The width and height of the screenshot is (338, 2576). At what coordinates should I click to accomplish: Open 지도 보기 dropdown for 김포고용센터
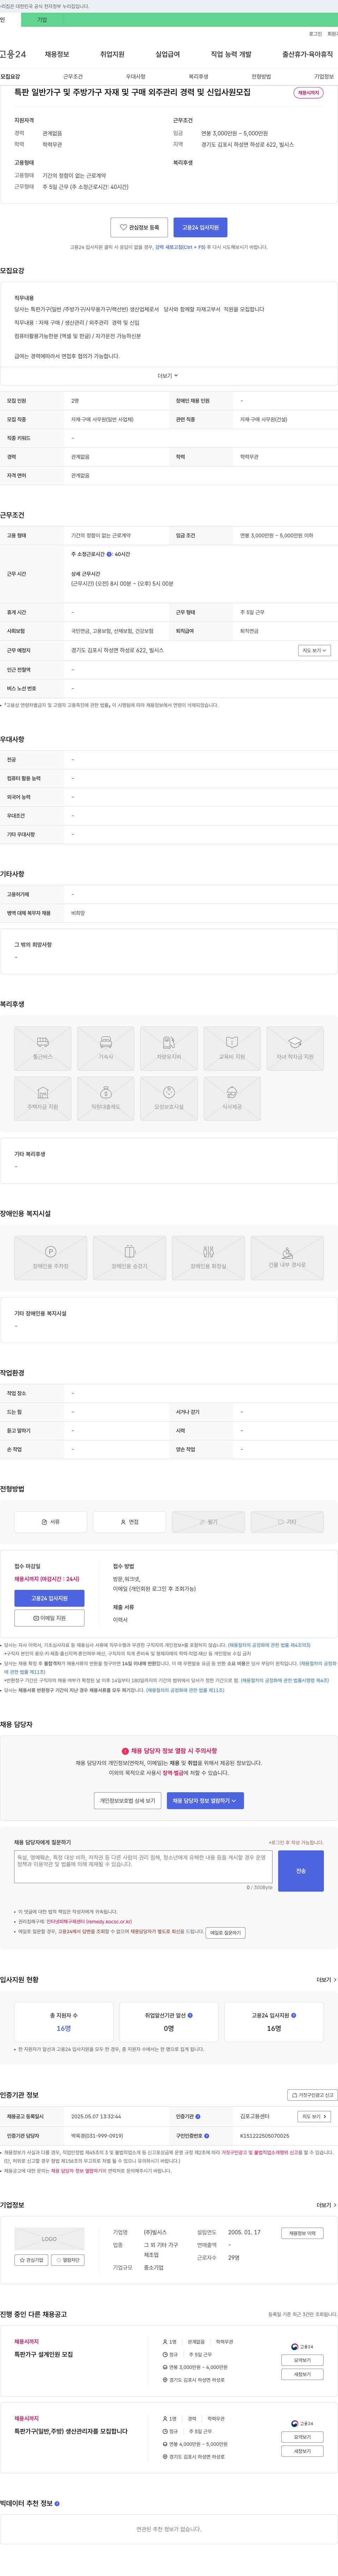click(314, 2116)
